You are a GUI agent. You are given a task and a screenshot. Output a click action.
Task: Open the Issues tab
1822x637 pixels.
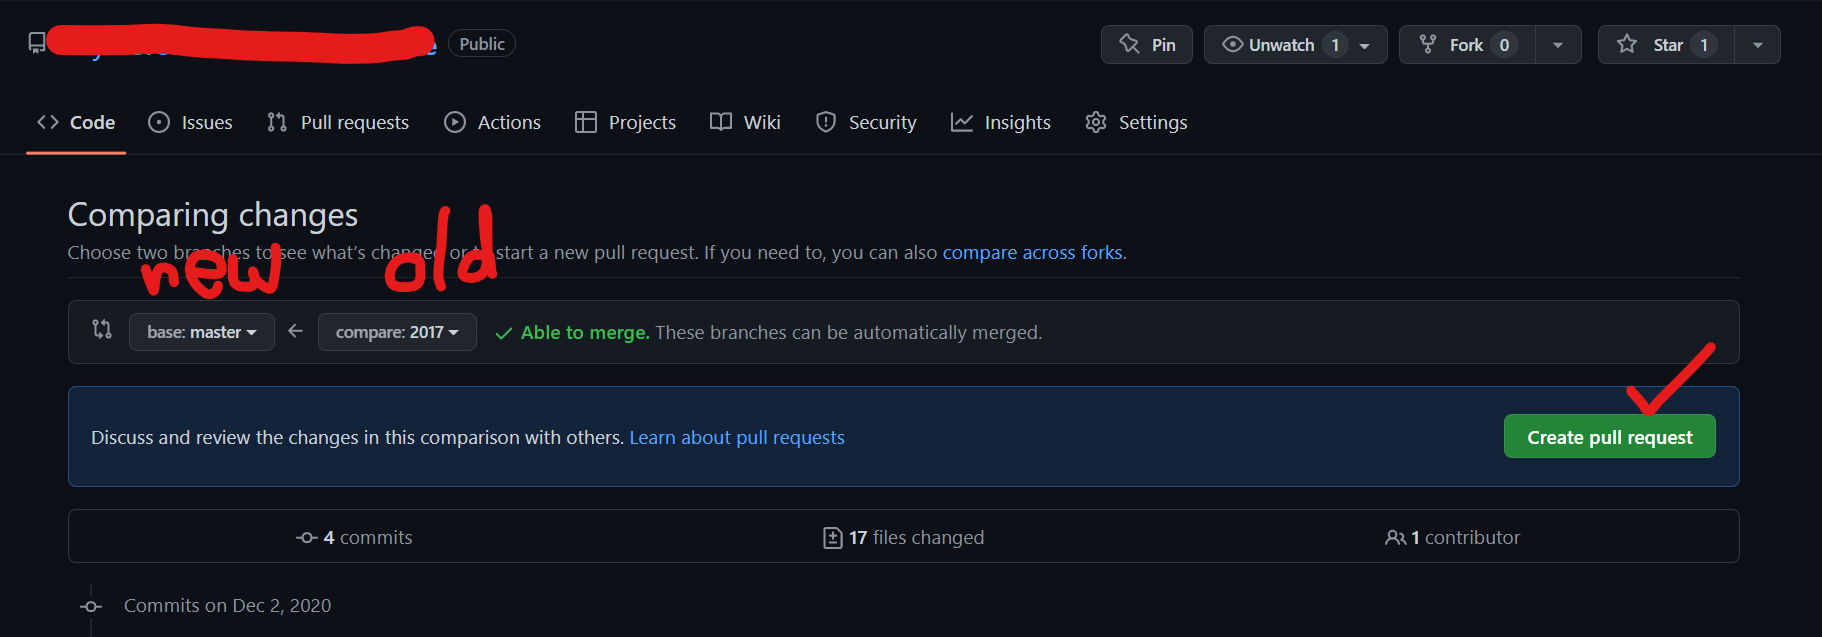[x=190, y=122]
